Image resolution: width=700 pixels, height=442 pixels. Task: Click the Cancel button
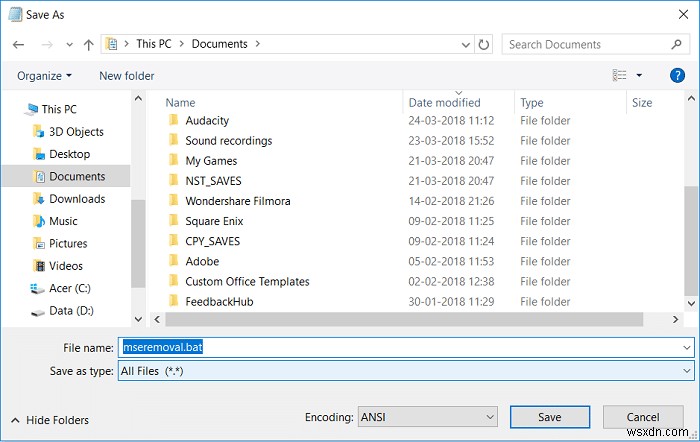coord(643,417)
